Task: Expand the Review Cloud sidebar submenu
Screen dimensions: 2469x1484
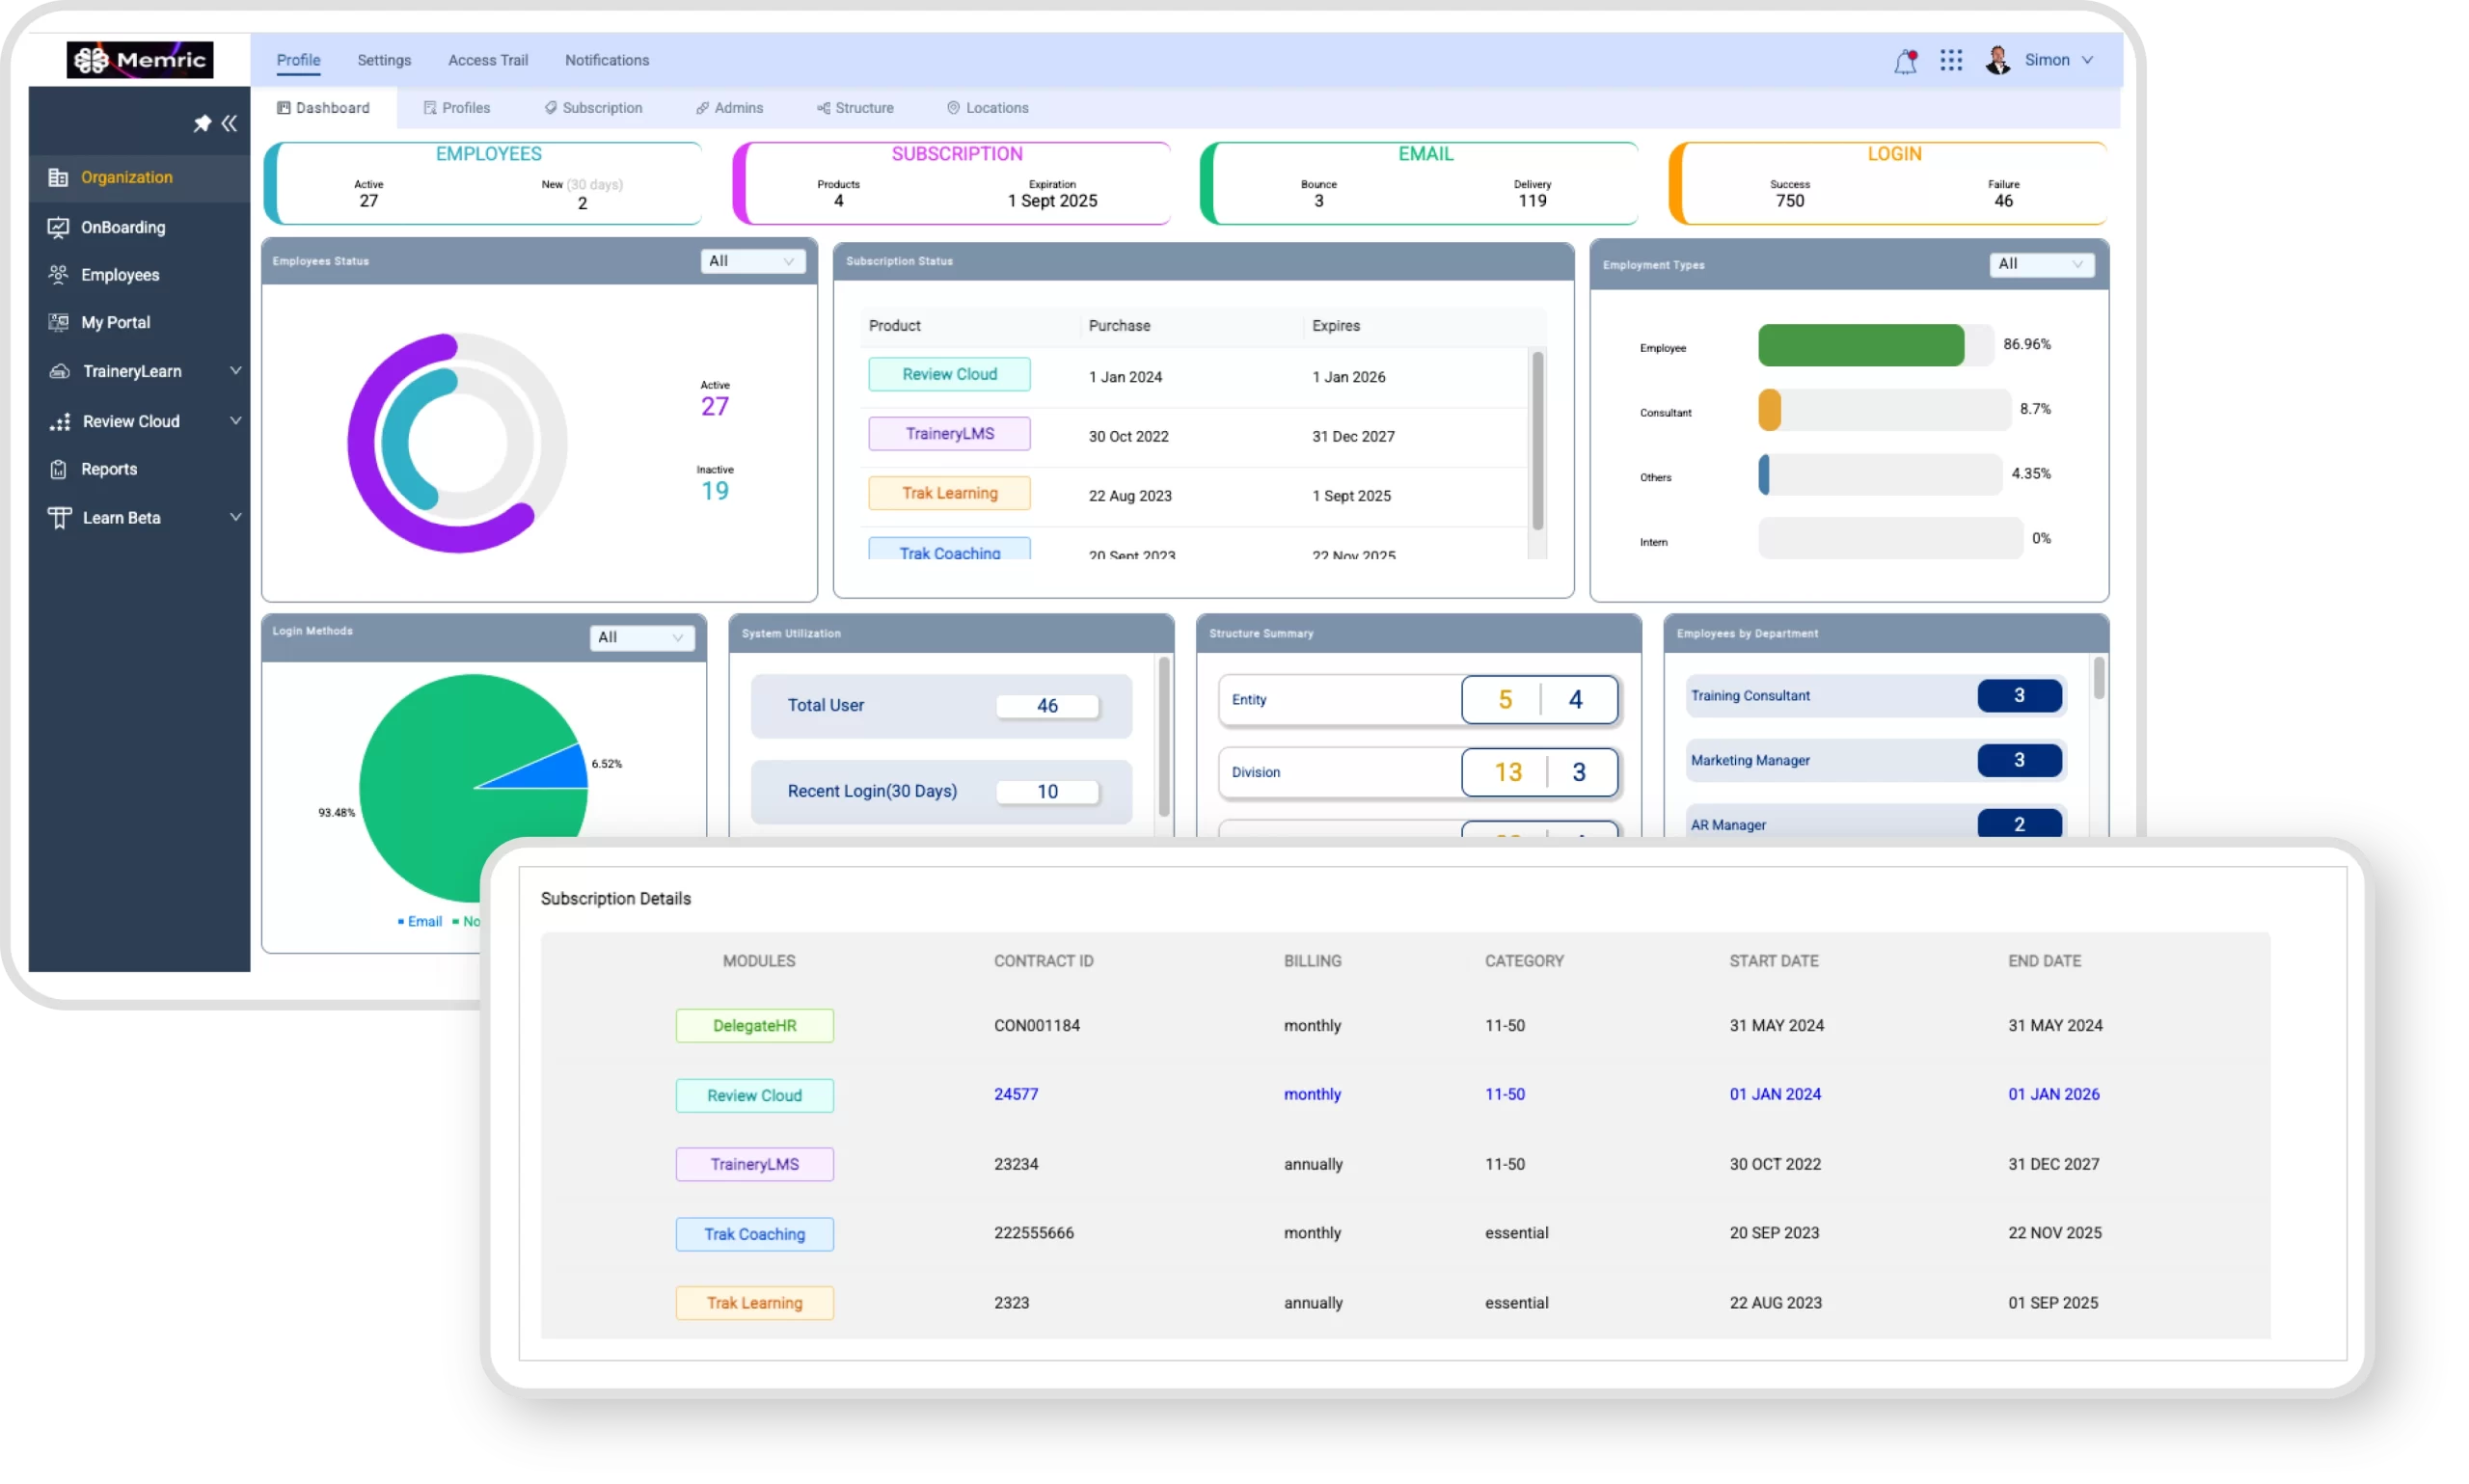Action: coord(235,421)
